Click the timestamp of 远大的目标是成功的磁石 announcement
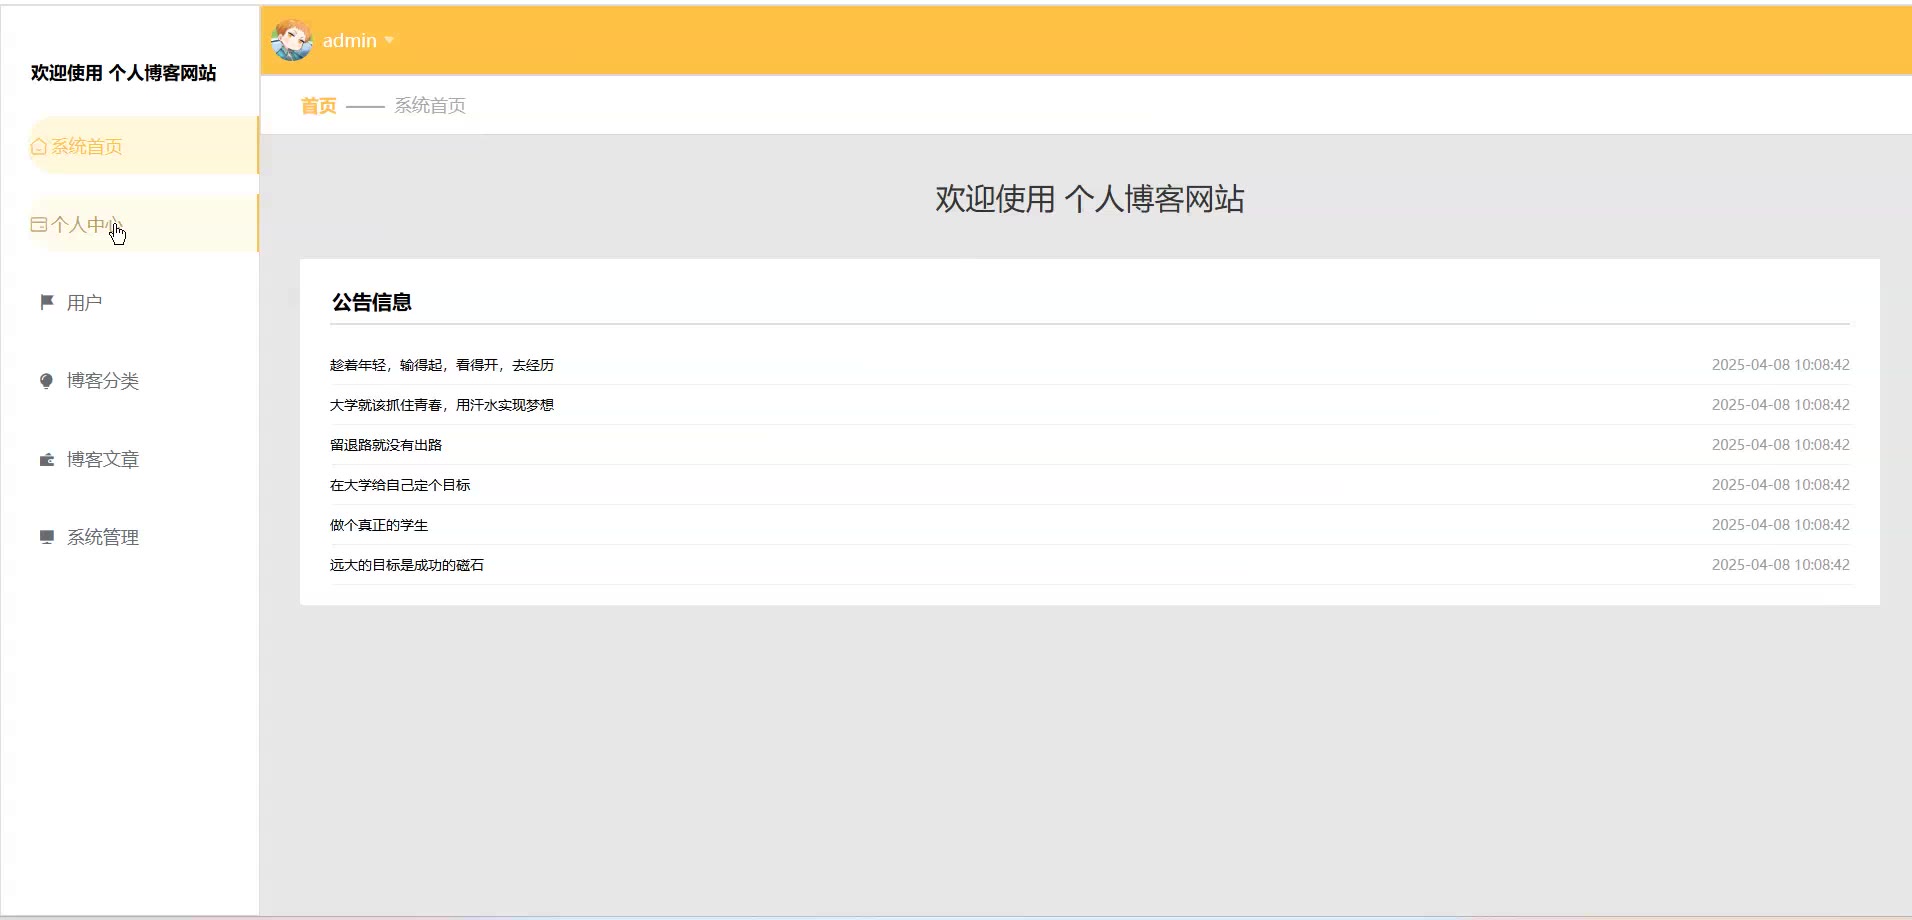1912x920 pixels. point(1781,565)
